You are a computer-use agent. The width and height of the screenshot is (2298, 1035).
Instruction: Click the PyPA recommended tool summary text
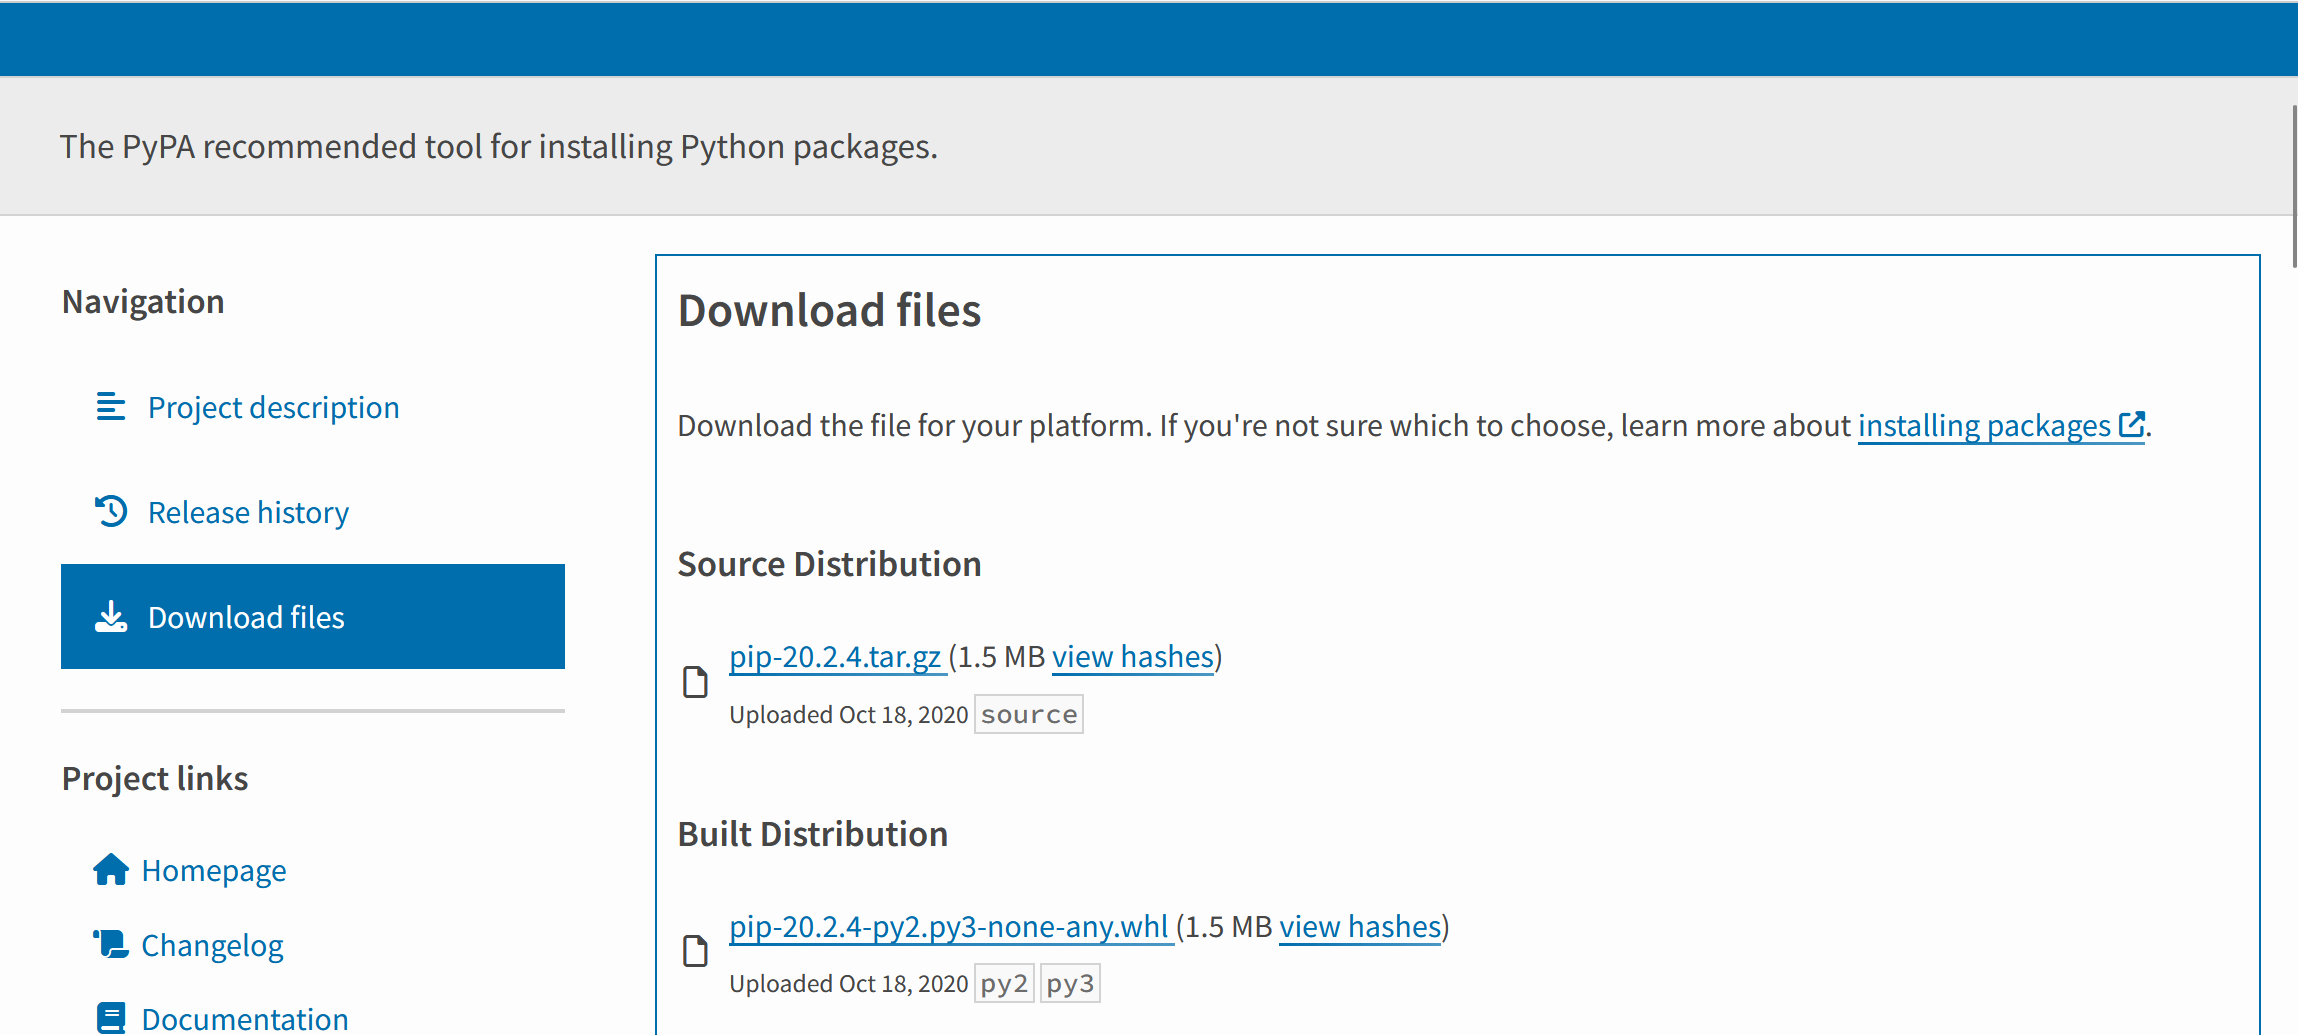[x=498, y=147]
